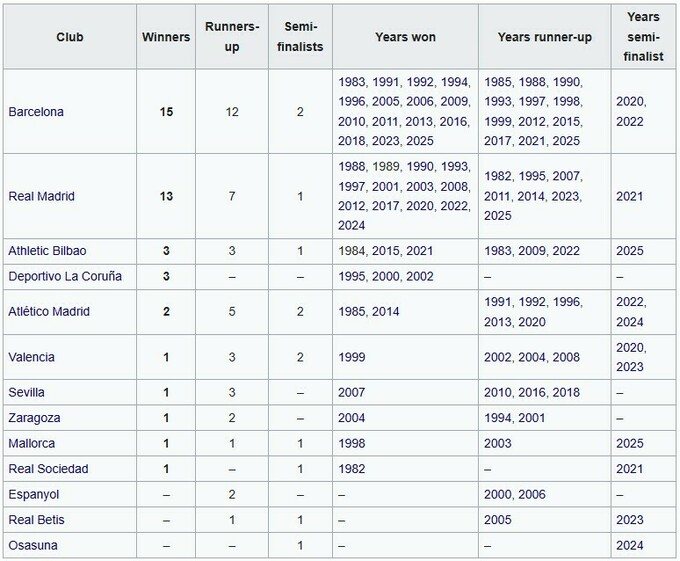Open the Real Betis club link
Image resolution: width=680 pixels, height=561 pixels.
tap(37, 520)
